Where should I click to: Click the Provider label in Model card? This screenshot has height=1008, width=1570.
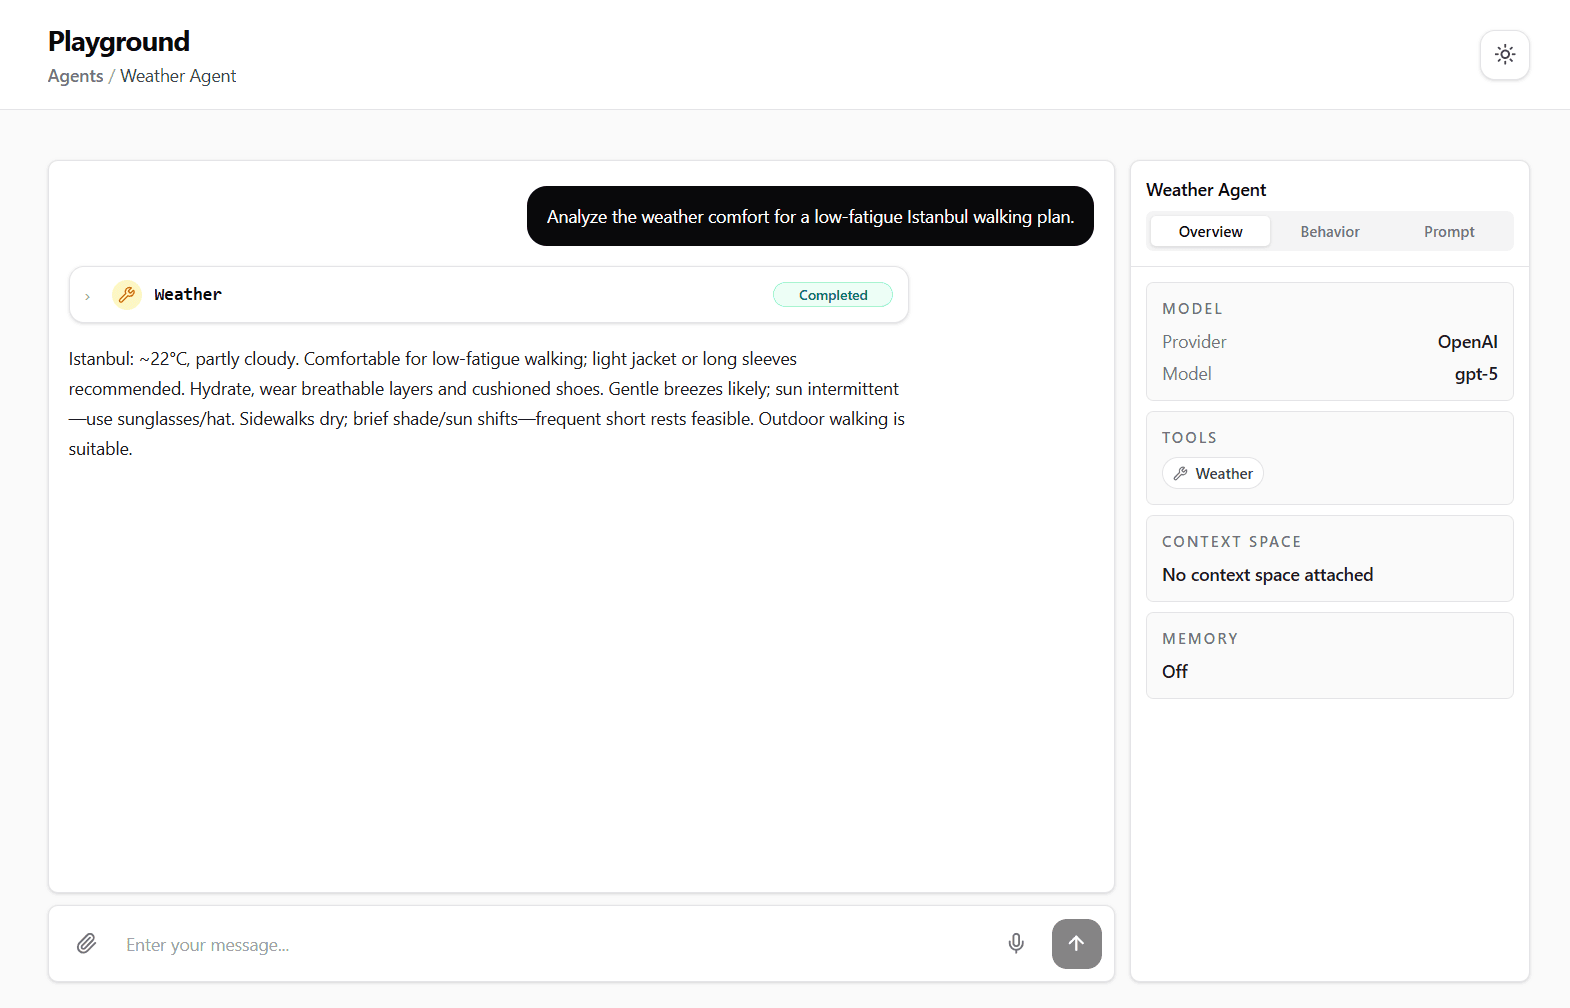[x=1194, y=342]
